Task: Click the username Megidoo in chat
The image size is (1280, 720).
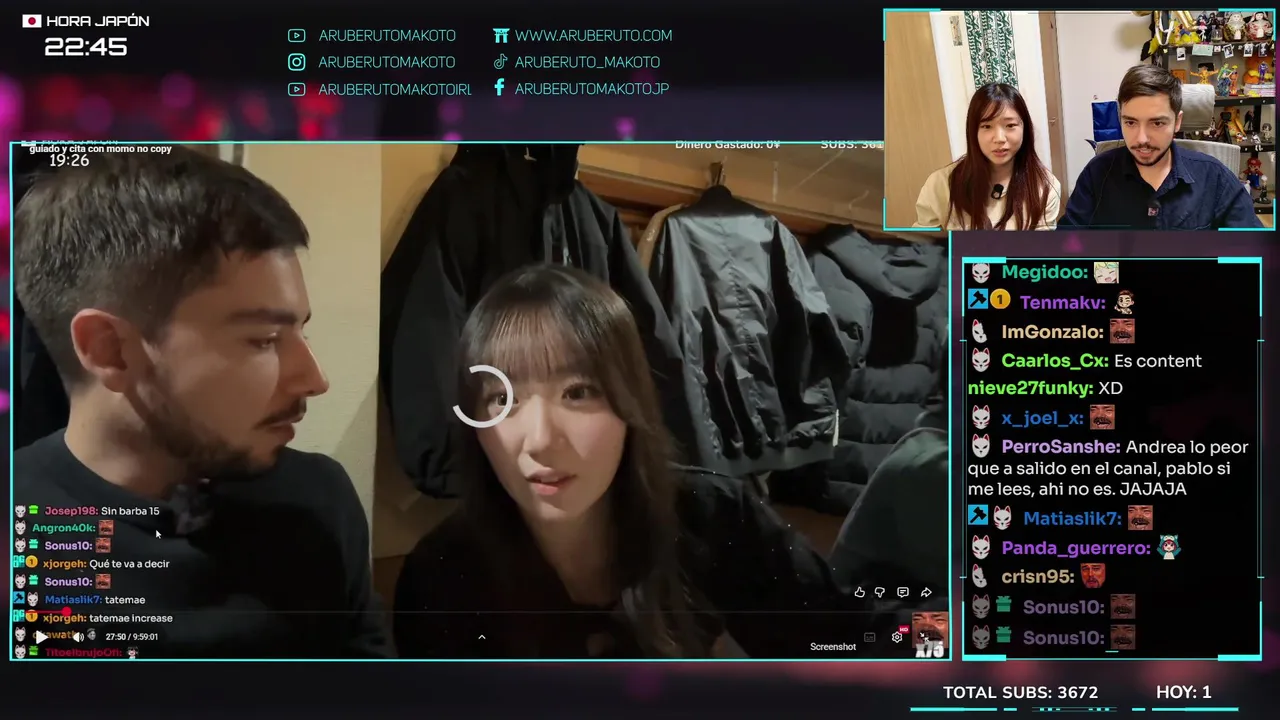Action: tap(1045, 272)
